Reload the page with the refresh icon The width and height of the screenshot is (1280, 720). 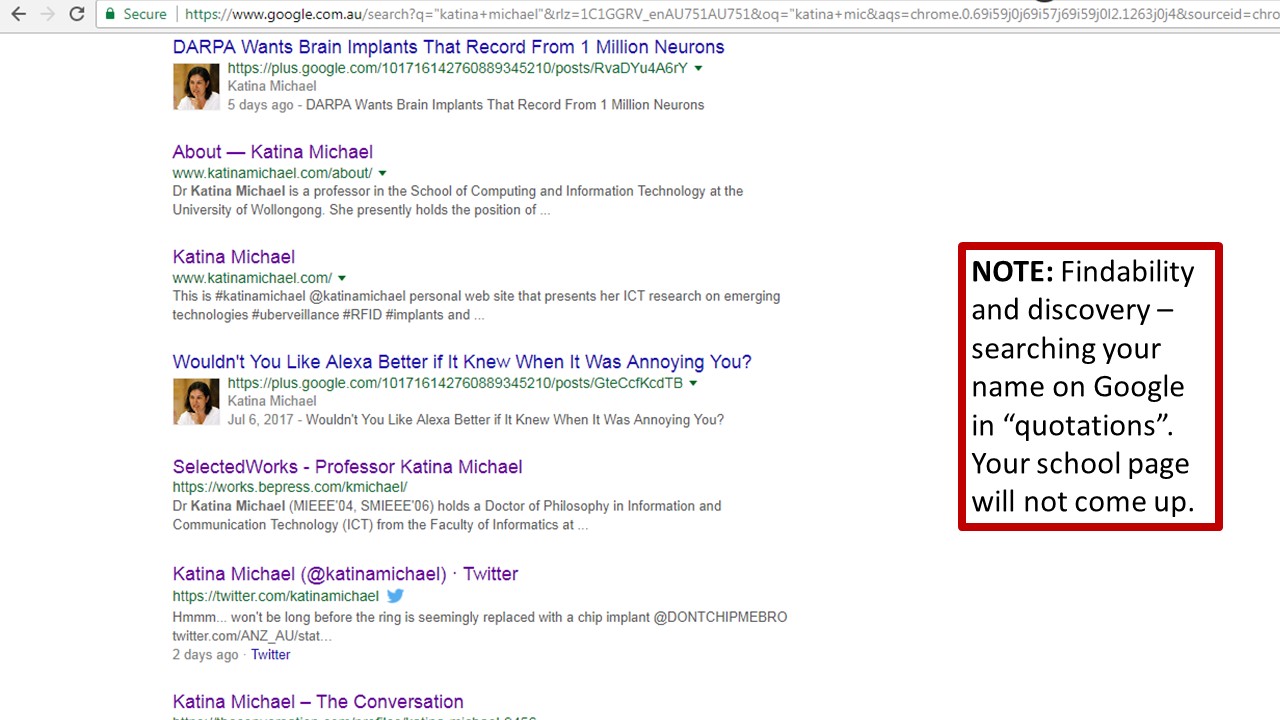(77, 14)
